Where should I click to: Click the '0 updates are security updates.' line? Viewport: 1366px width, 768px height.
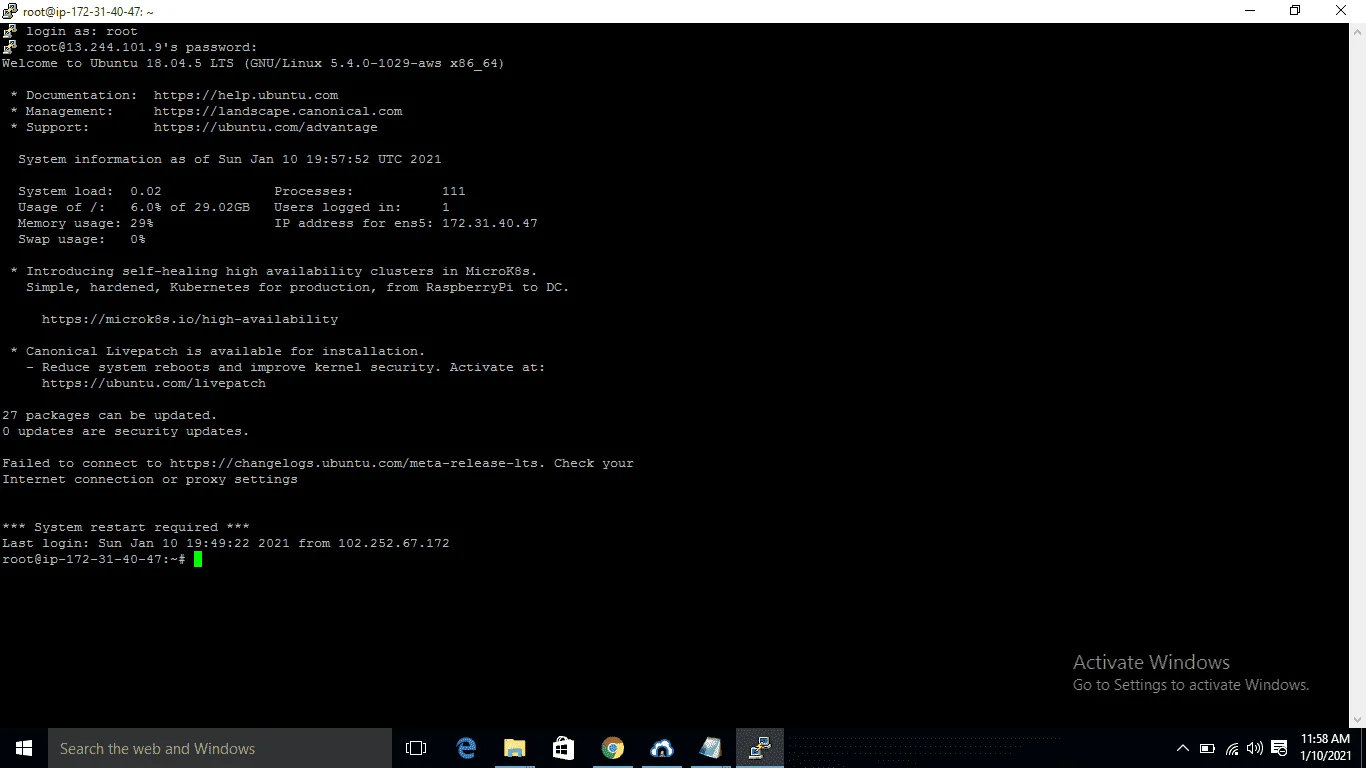pyautogui.click(x=126, y=431)
